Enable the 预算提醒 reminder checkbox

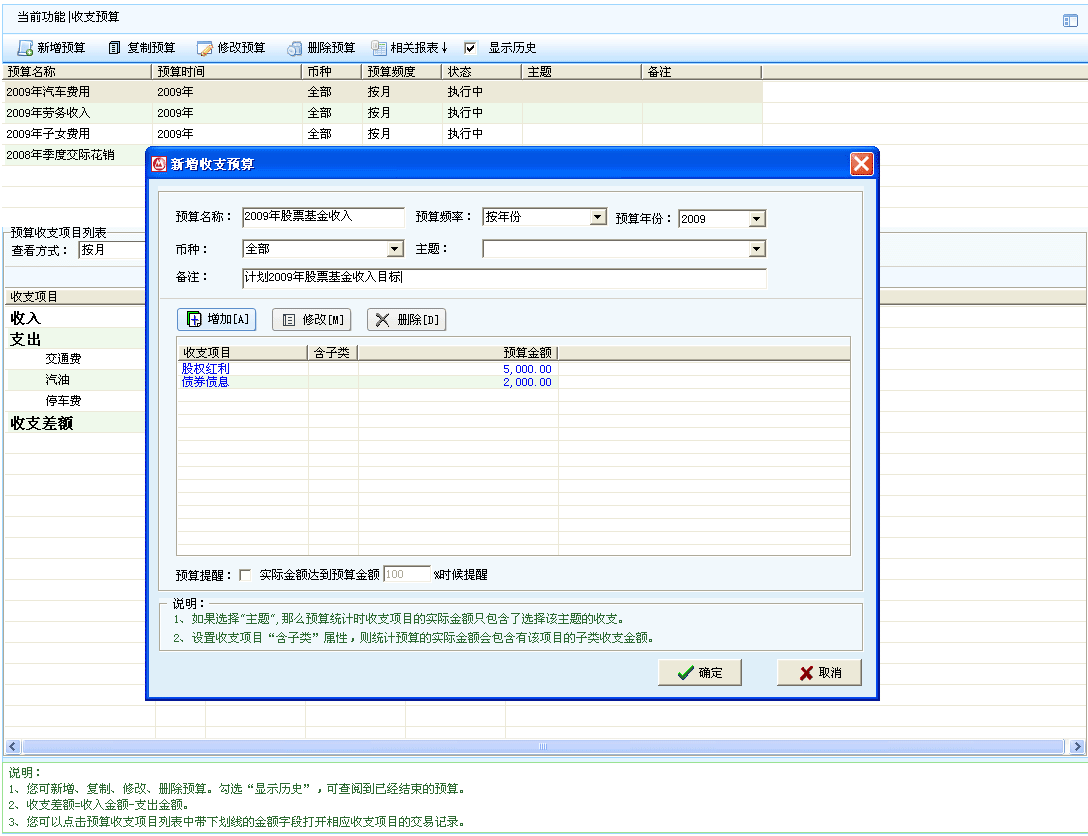point(245,575)
